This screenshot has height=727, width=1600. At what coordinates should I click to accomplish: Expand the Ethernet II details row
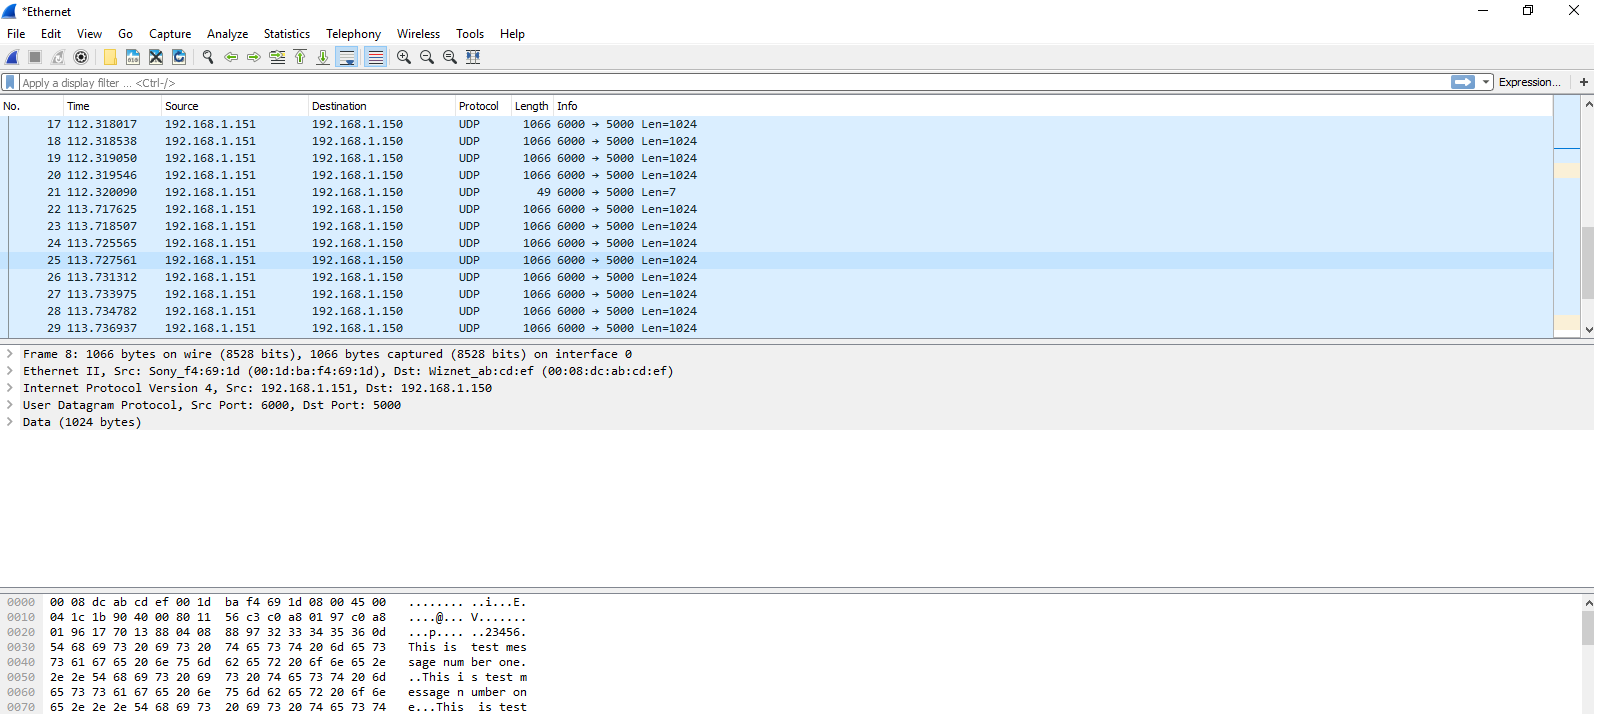point(10,371)
